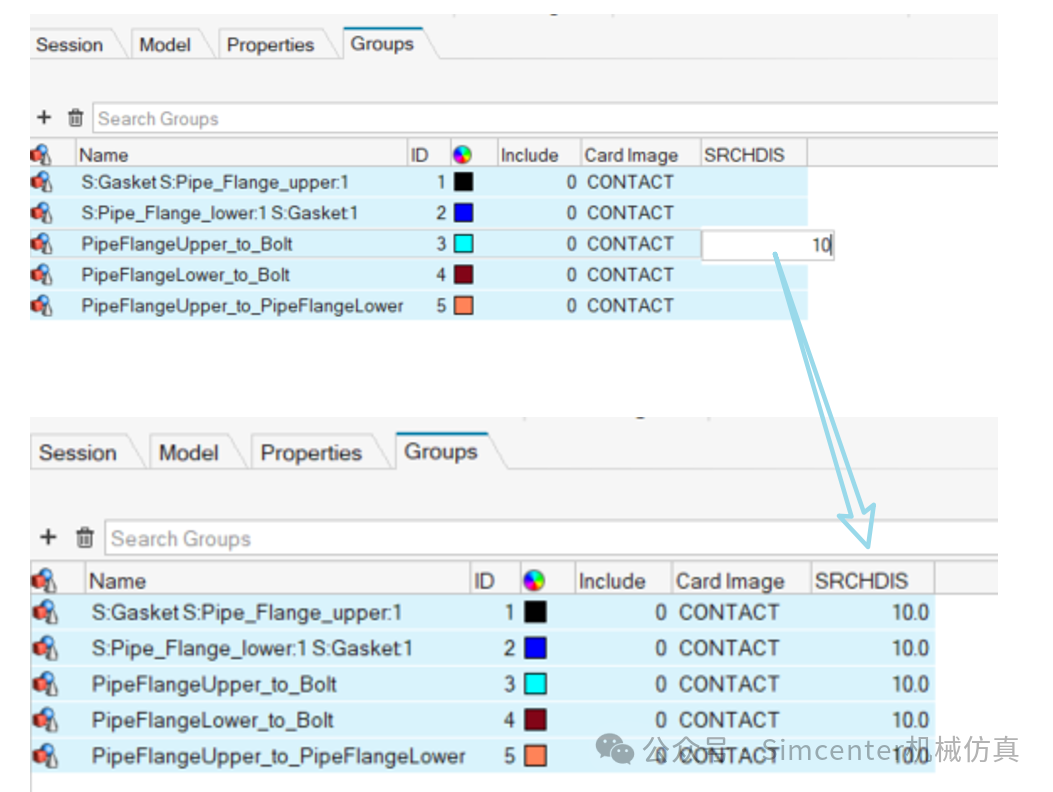
Task: Click the entity icon beside PipeFlangeLower_to_Bolt in lower panel
Action: (44, 720)
